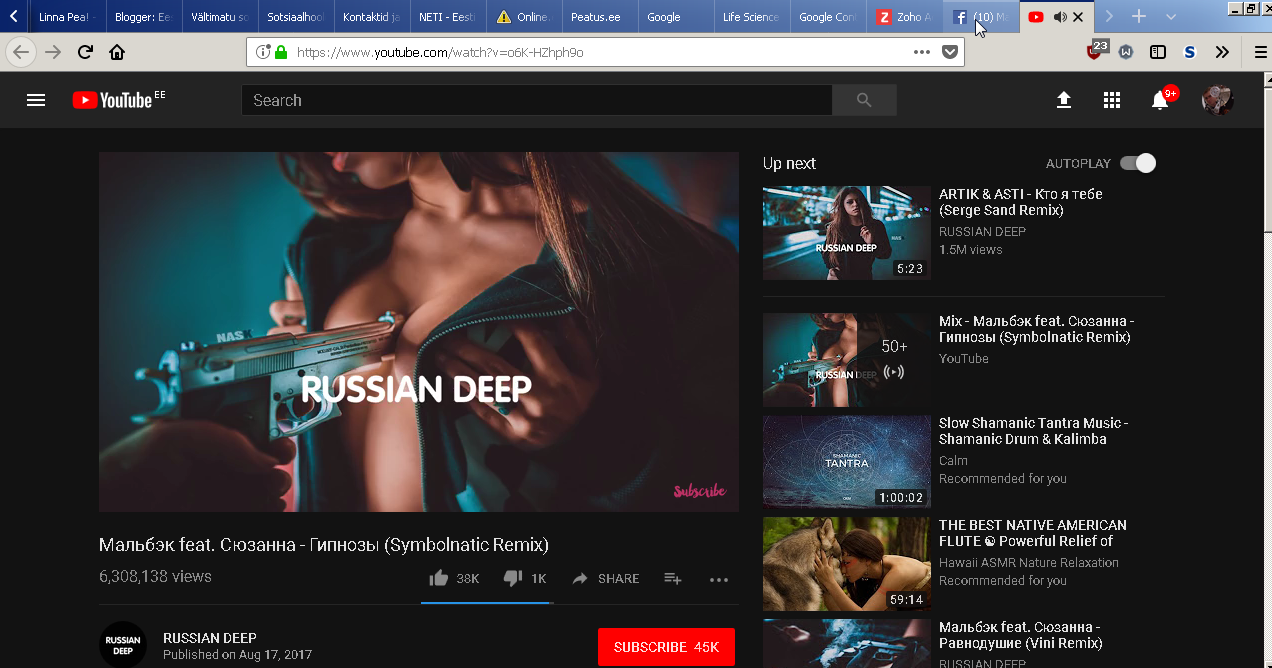Turn off the Autoplay switch
This screenshot has height=668, width=1272.
1138,163
